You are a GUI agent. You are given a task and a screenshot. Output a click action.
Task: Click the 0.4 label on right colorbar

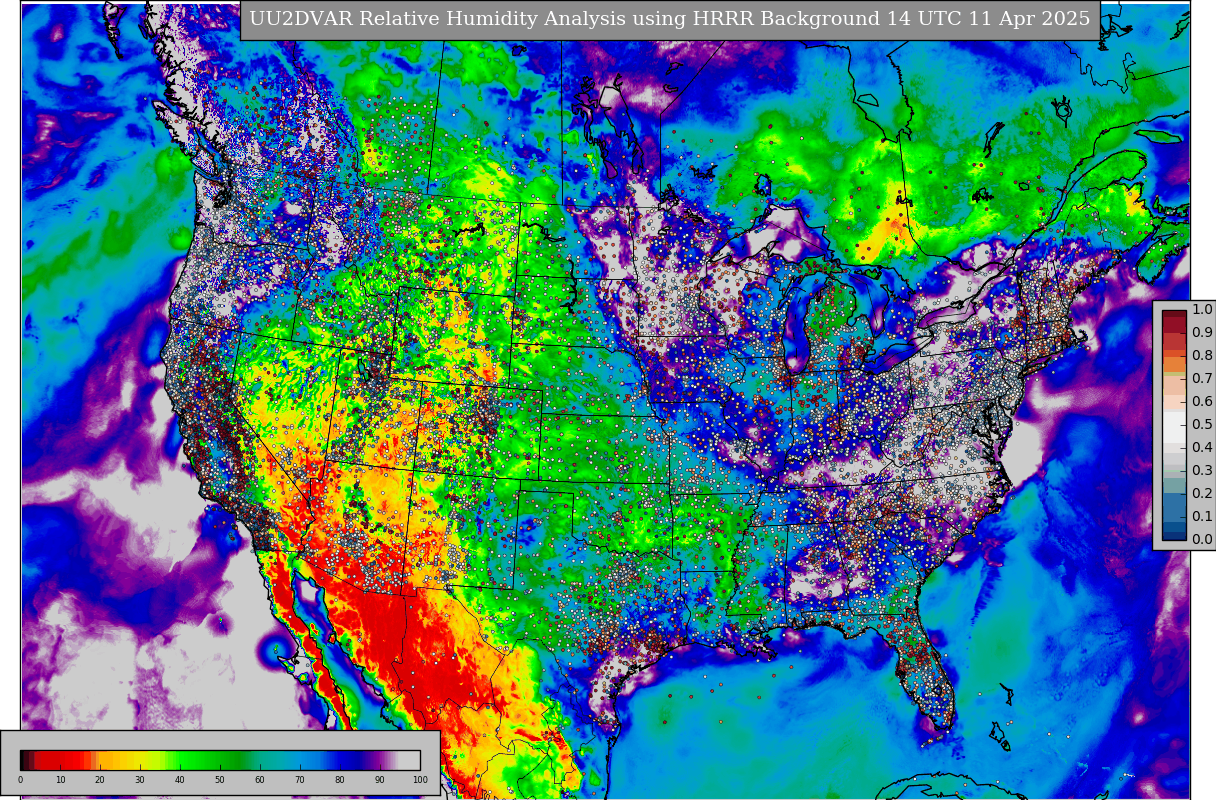tap(1202, 448)
